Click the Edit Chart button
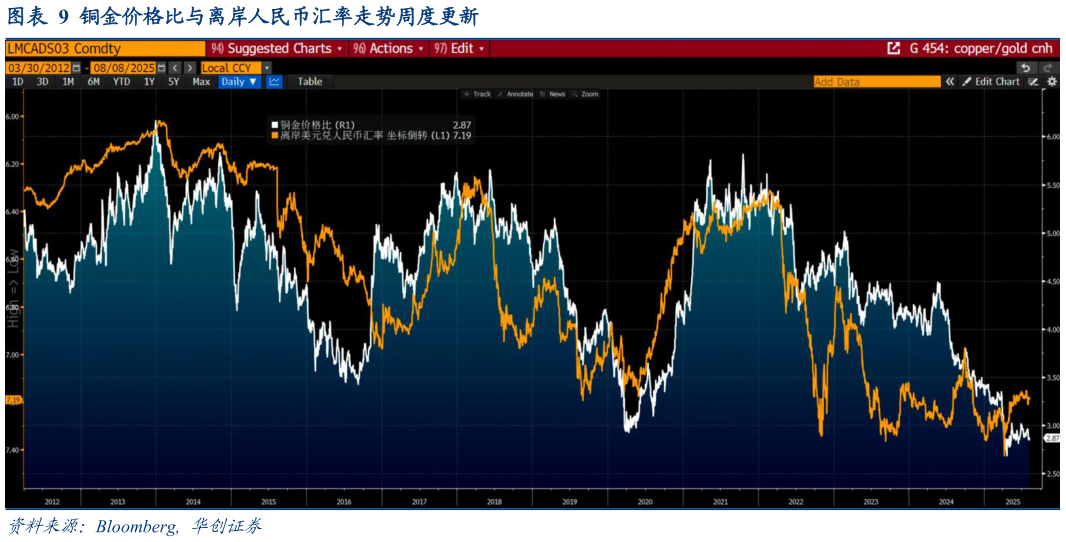The height and width of the screenshot is (542, 1066). (x=992, y=82)
